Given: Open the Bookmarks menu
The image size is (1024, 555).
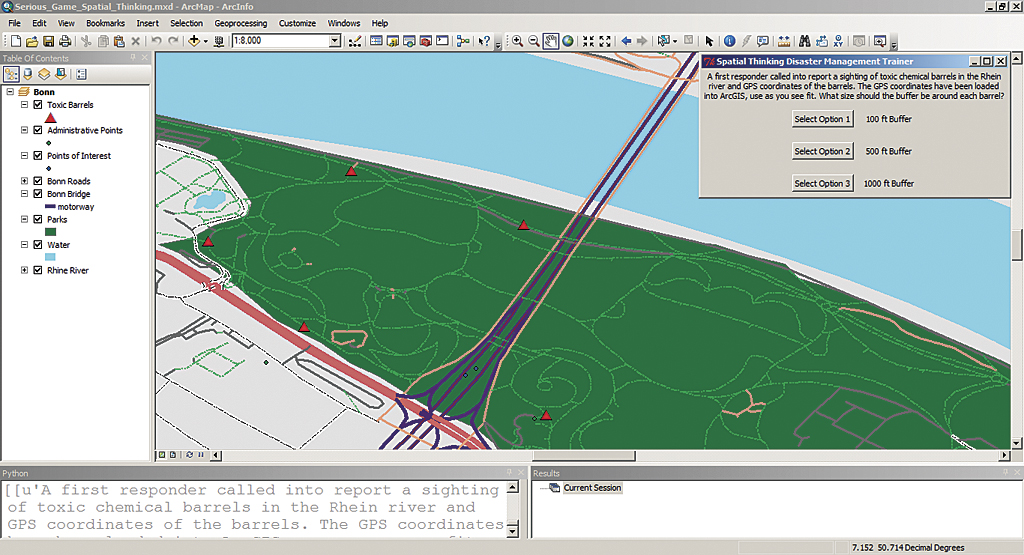Looking at the screenshot, I should click(105, 23).
